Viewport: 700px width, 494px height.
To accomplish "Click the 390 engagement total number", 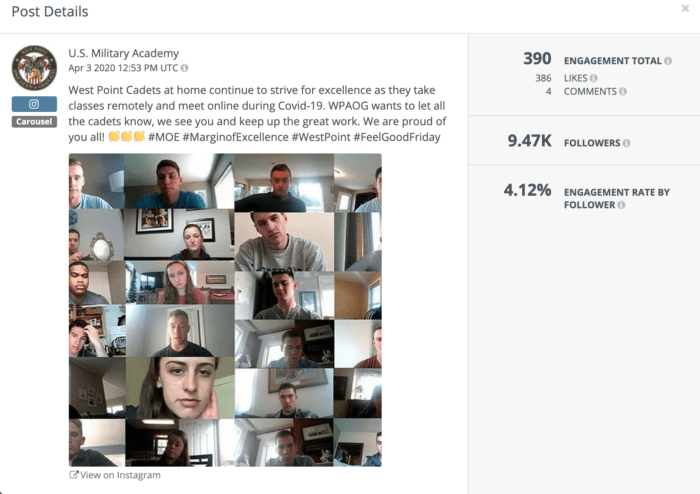I will pos(537,58).
